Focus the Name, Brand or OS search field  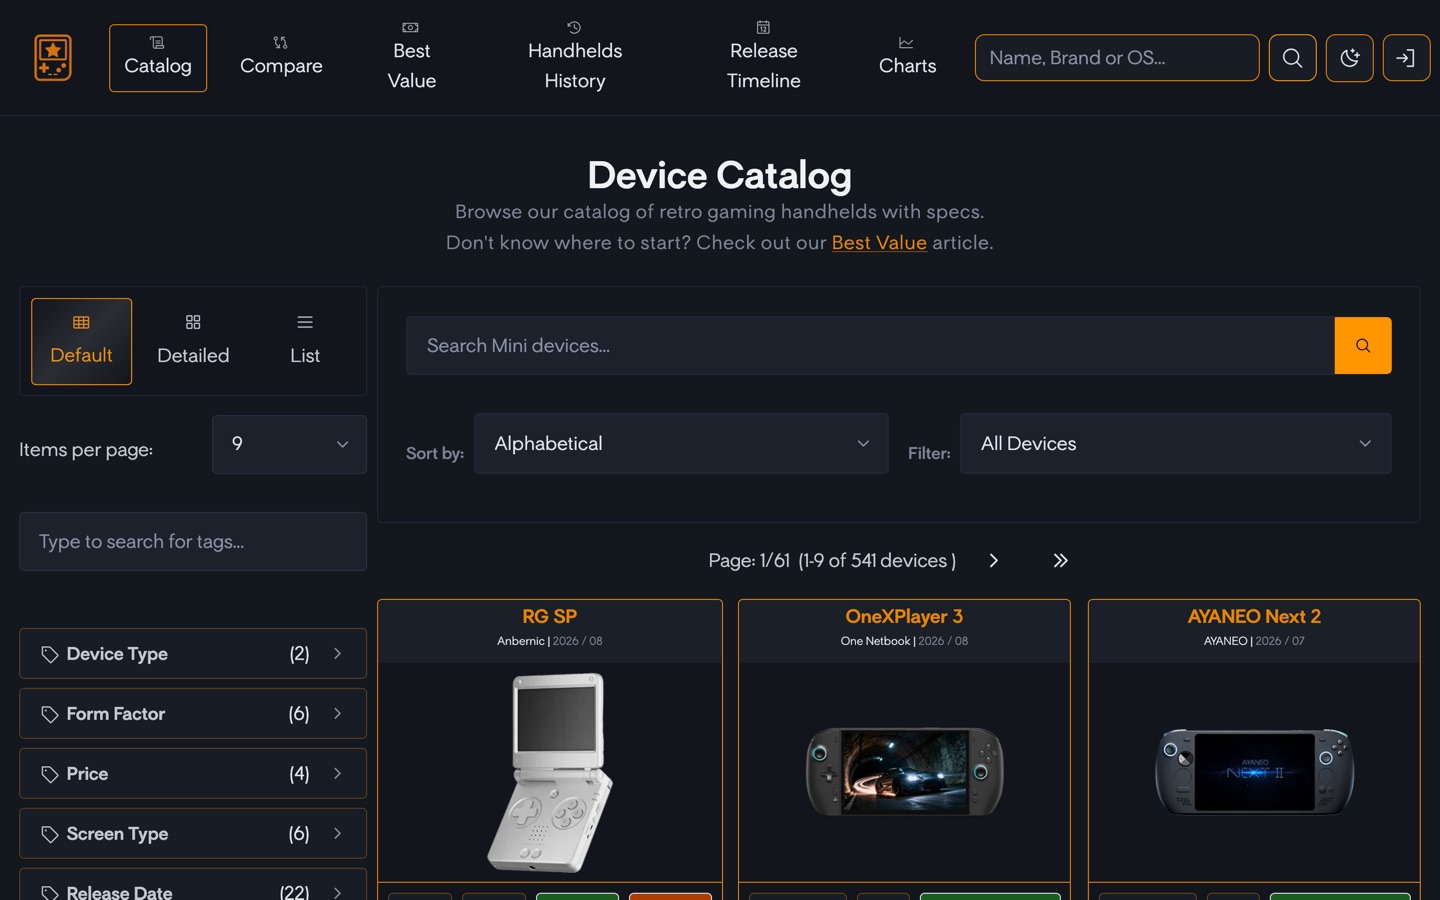tap(1117, 58)
